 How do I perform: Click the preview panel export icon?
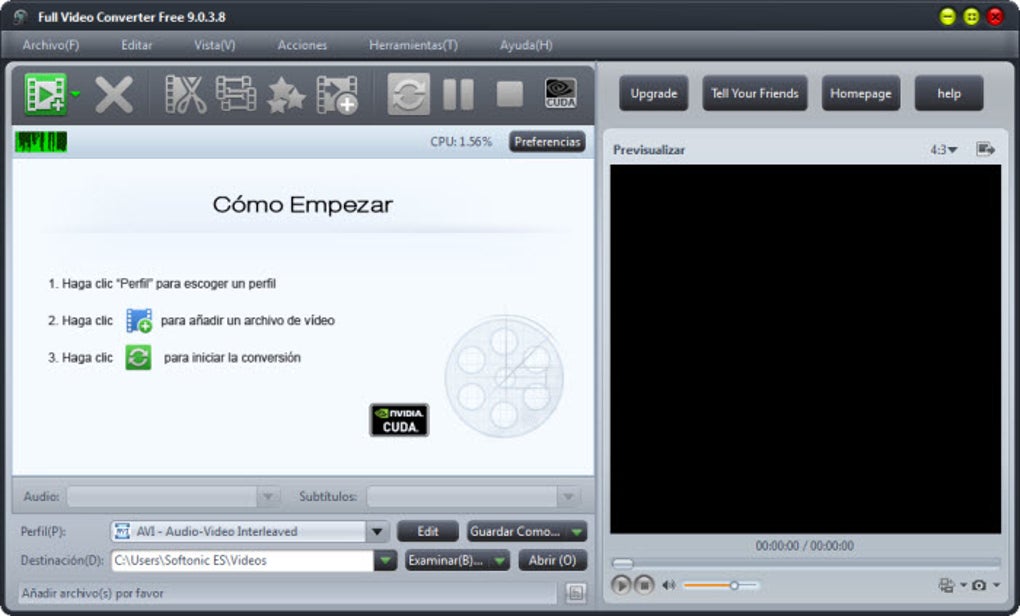click(x=986, y=150)
